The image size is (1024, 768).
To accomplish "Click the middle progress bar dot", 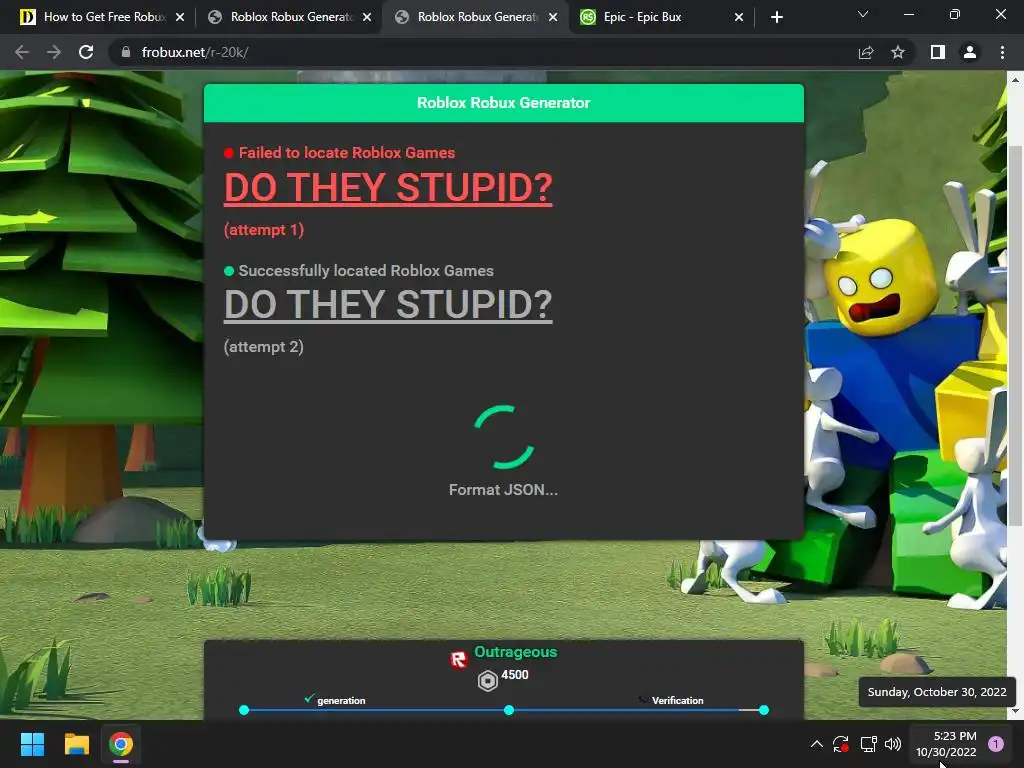I will pos(509,710).
